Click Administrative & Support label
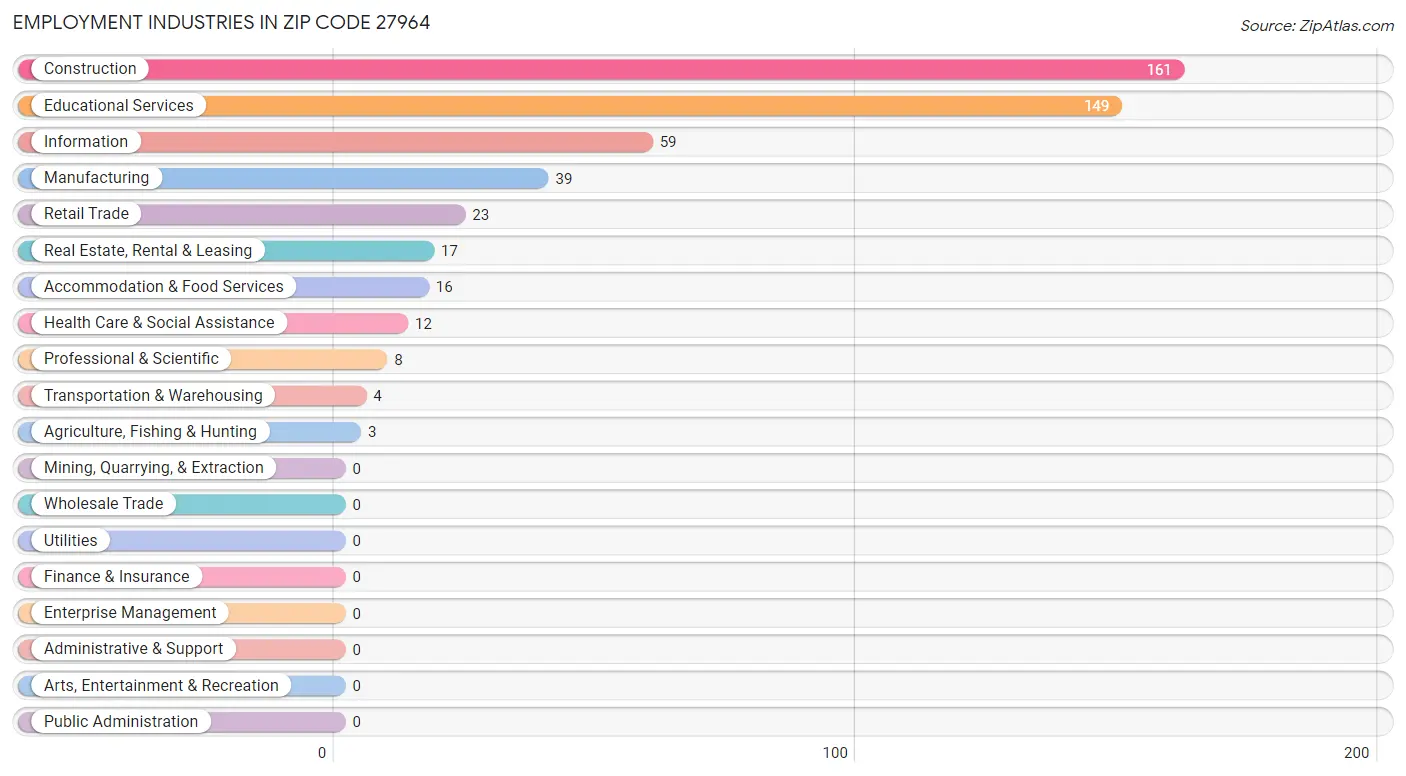The width and height of the screenshot is (1406, 776). pos(133,649)
